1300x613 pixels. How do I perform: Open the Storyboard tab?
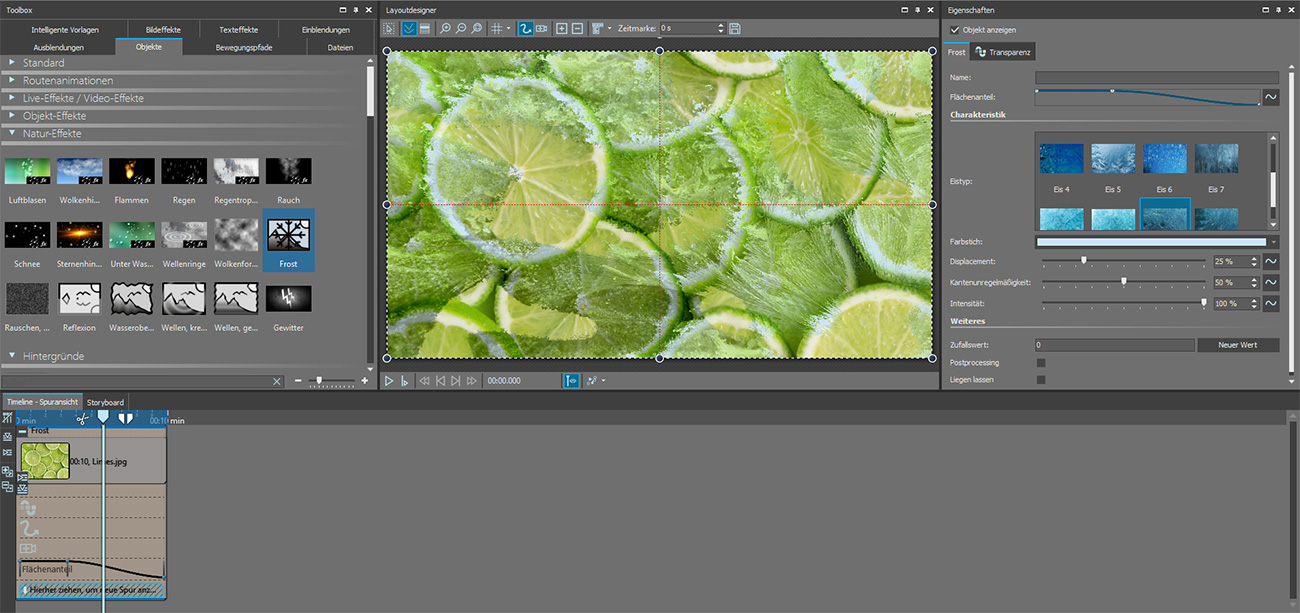[105, 402]
